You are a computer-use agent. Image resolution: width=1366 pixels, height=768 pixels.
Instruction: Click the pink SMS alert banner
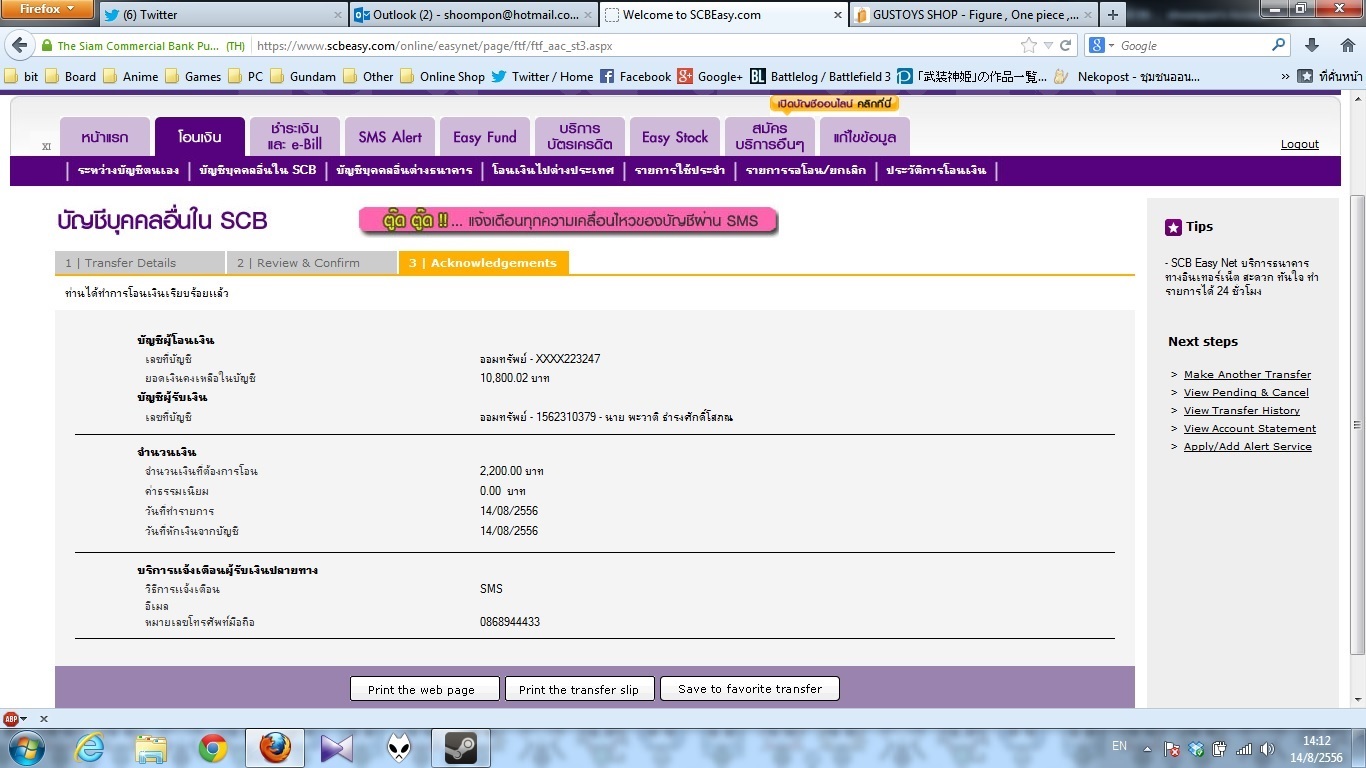click(x=568, y=220)
